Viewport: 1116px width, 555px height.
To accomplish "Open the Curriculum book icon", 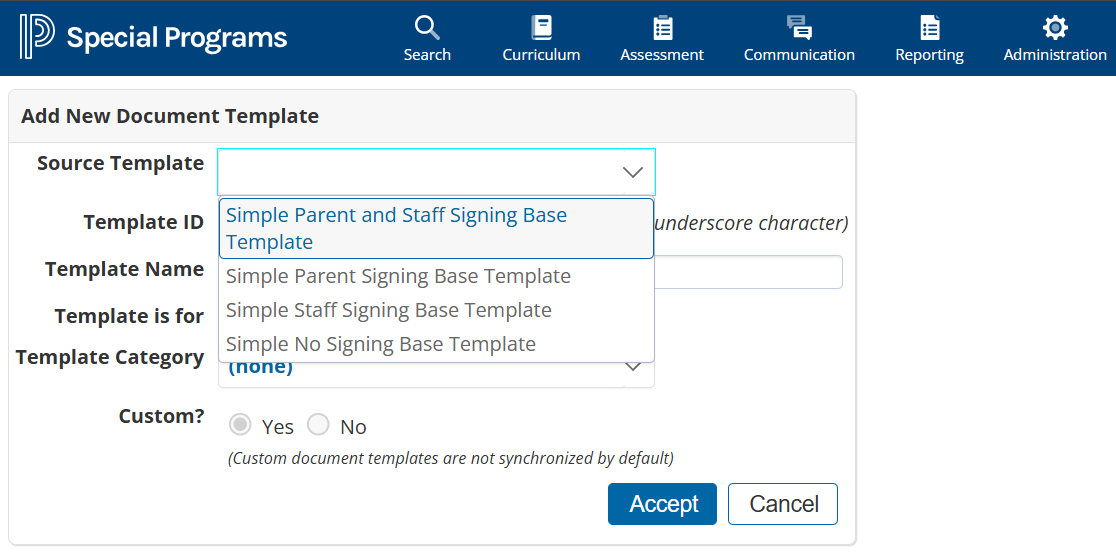I will coord(541,27).
